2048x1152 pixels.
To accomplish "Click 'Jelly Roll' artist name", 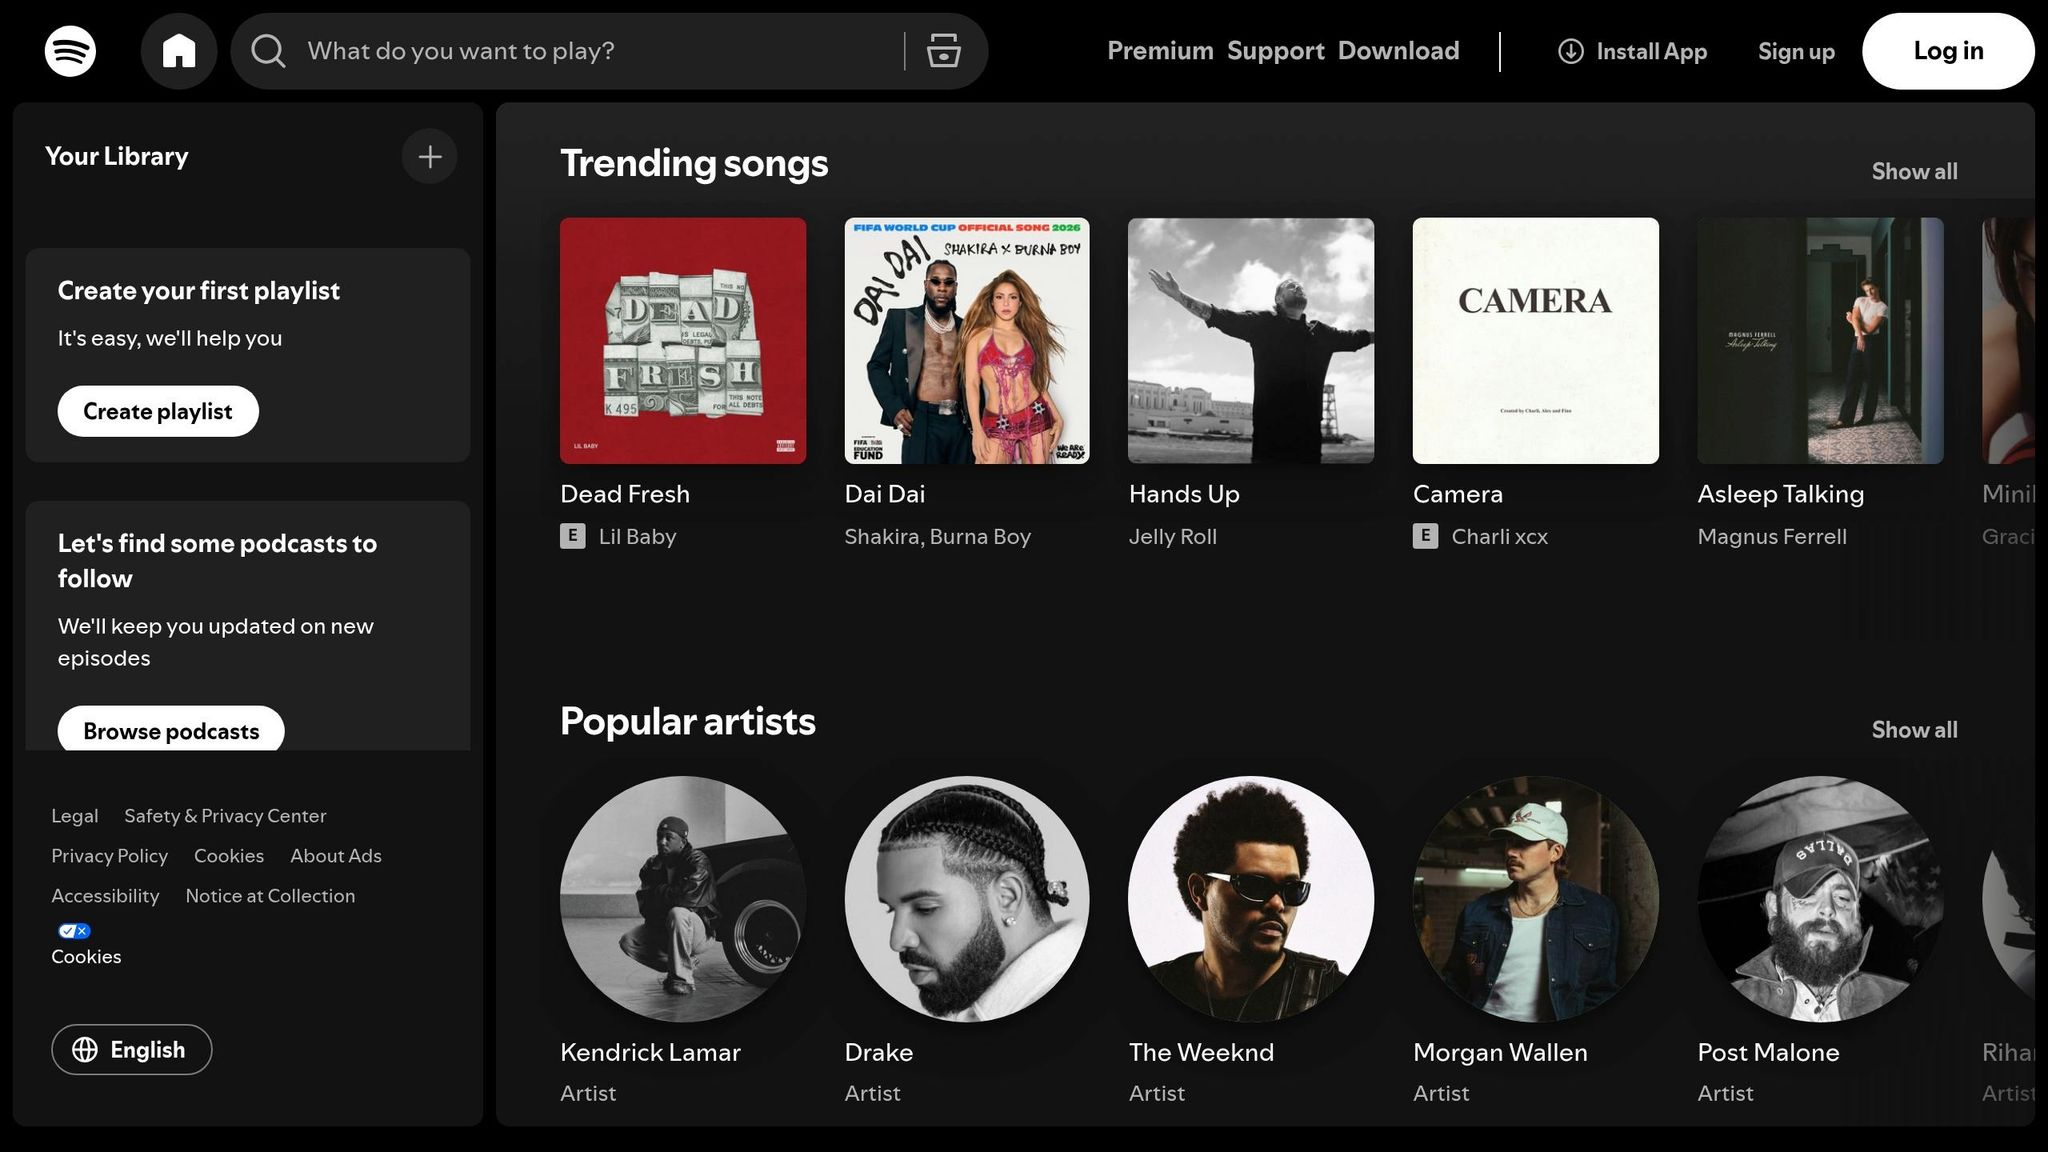I will (x=1173, y=536).
